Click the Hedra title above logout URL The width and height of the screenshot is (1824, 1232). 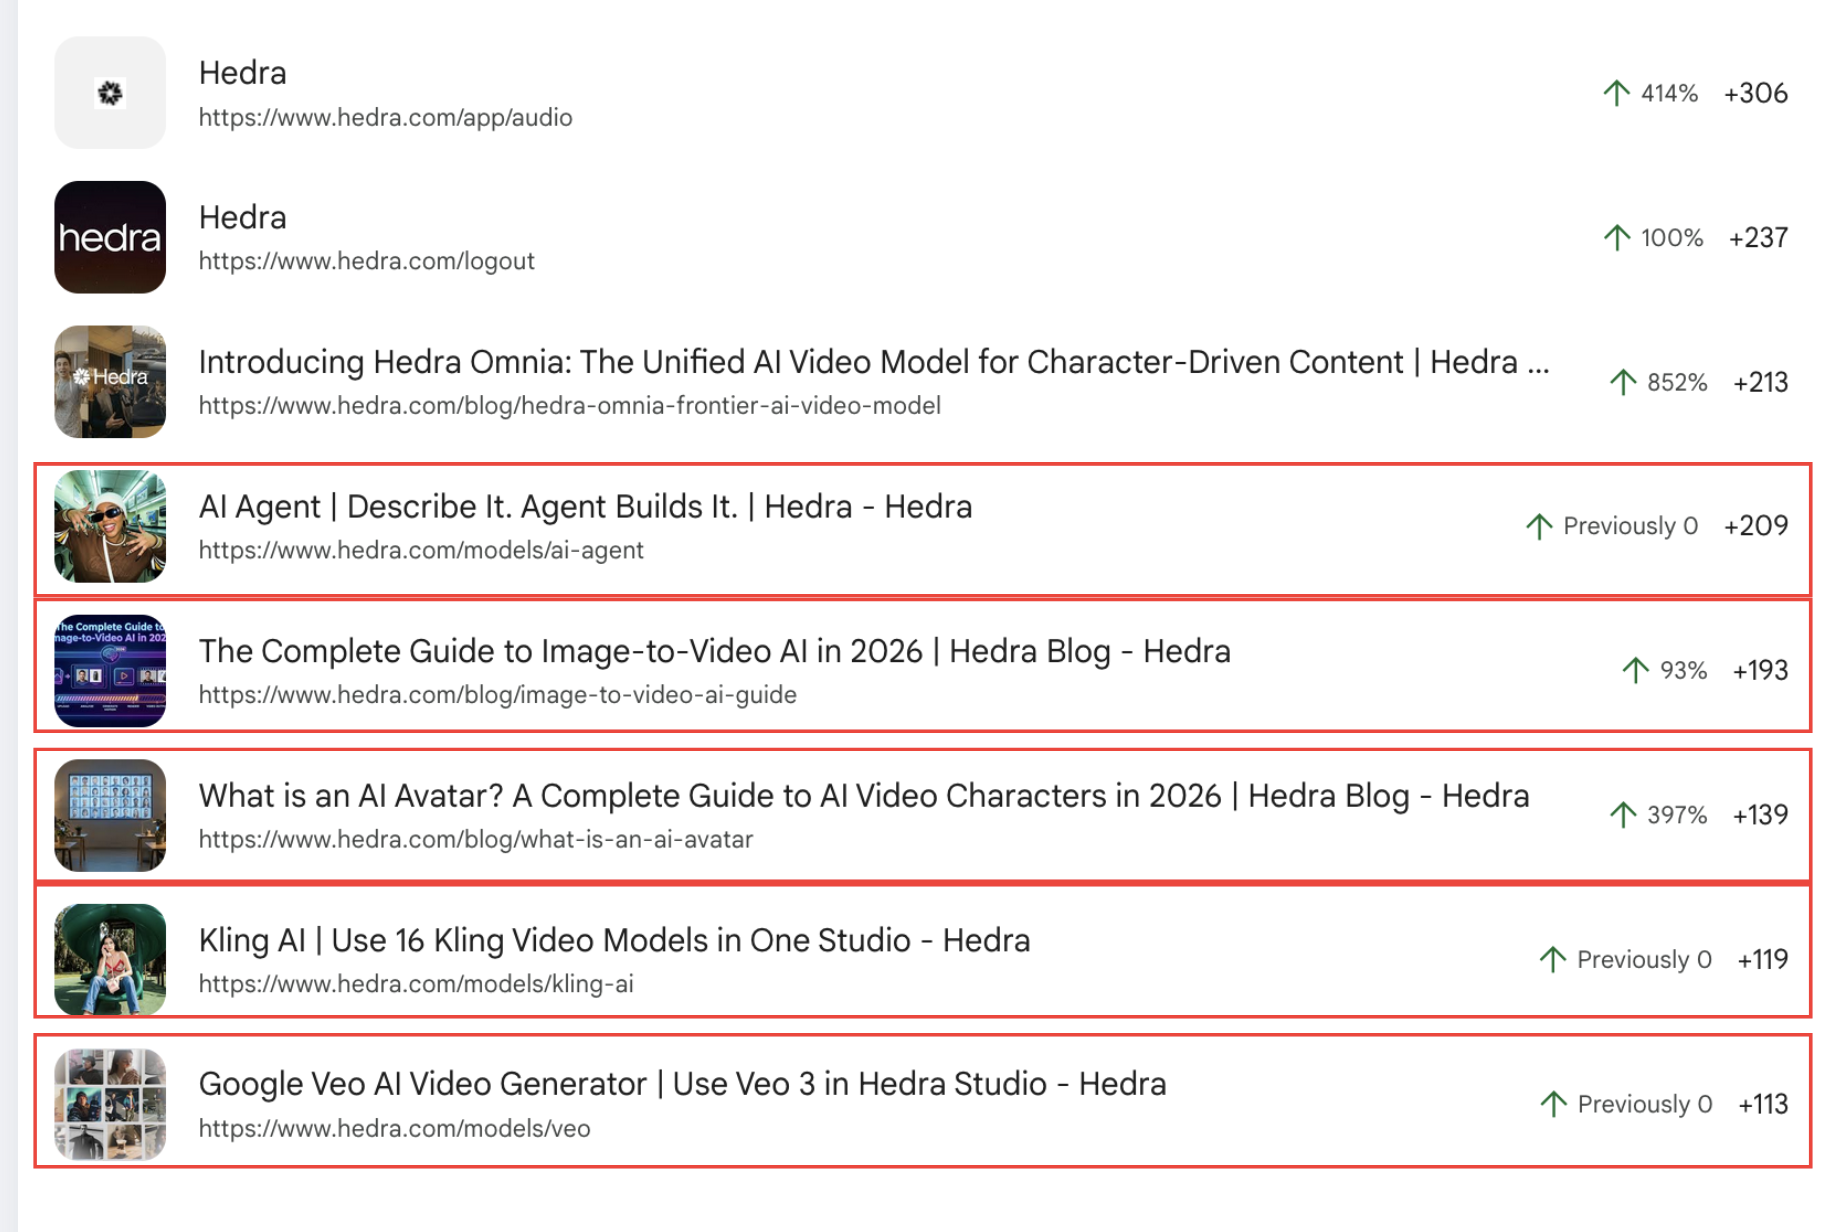pyautogui.click(x=243, y=217)
